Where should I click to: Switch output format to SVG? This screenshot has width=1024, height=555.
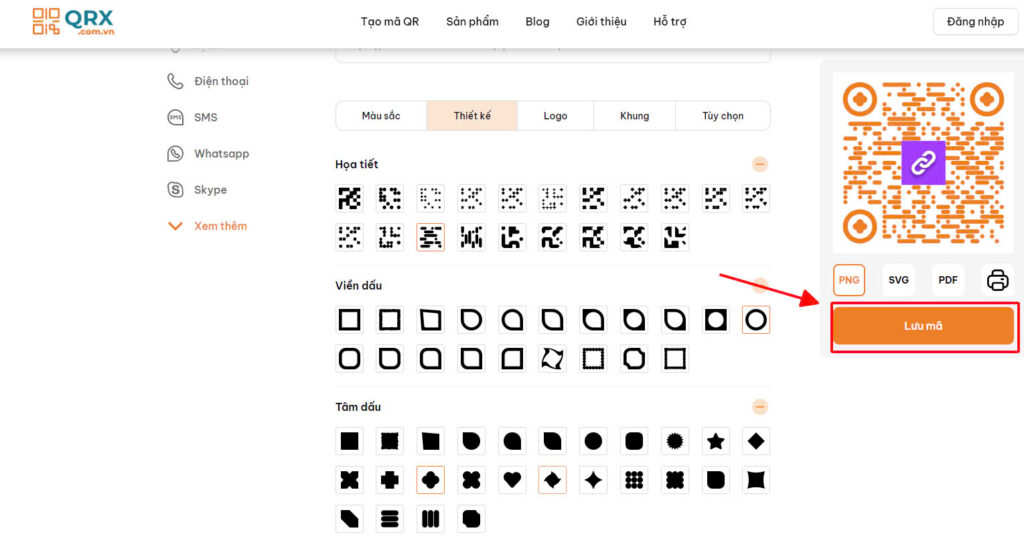(x=898, y=280)
